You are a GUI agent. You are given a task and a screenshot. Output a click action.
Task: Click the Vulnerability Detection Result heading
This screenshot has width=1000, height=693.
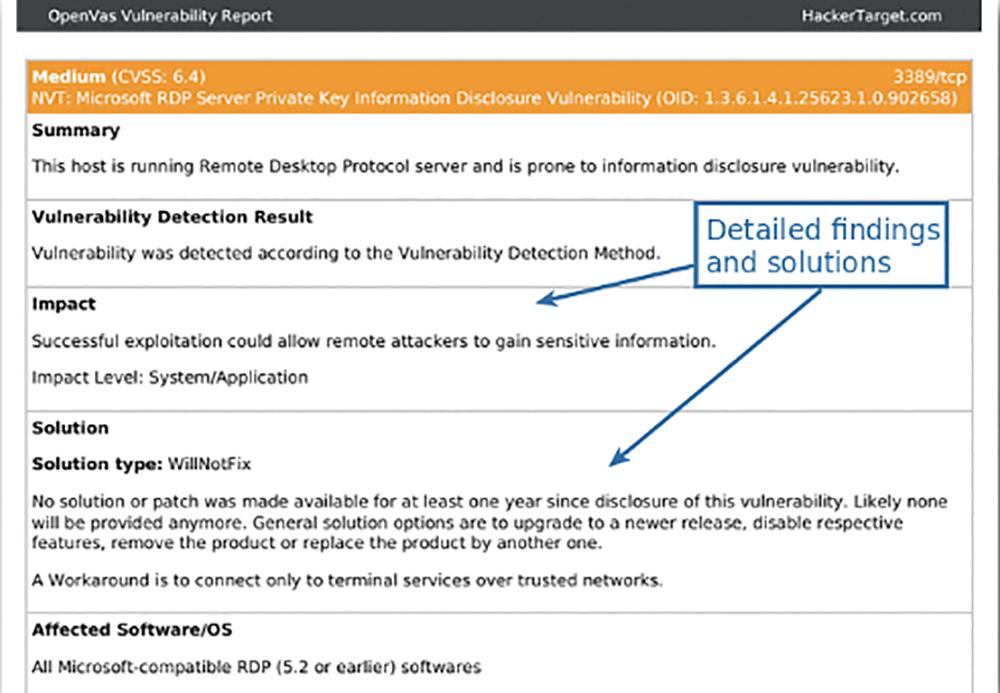pos(172,217)
